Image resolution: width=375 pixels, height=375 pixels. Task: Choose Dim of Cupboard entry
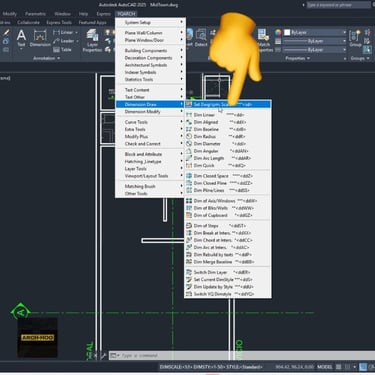point(228,215)
